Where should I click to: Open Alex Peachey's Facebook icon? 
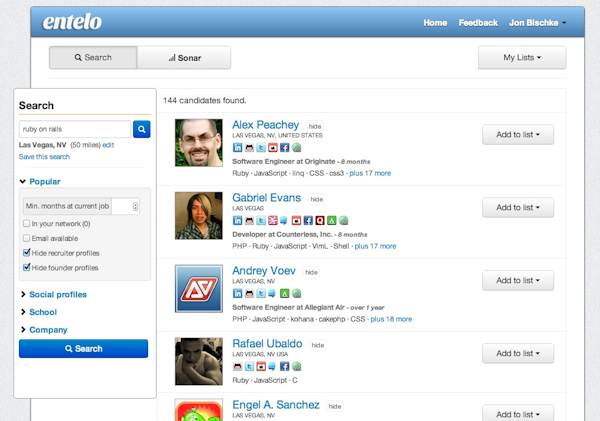[x=284, y=147]
